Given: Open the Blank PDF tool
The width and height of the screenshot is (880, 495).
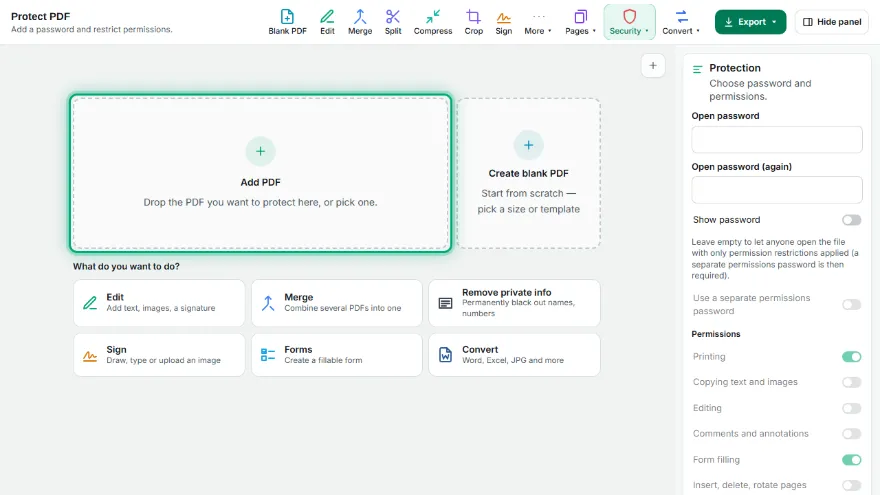Looking at the screenshot, I should point(287,22).
